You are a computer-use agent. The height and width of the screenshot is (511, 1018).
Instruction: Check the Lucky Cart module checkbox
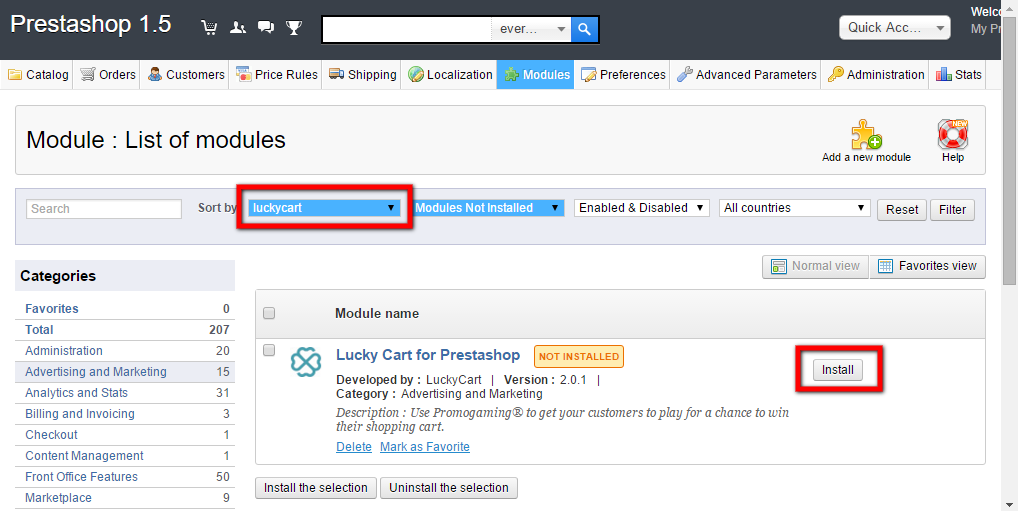tap(269, 351)
